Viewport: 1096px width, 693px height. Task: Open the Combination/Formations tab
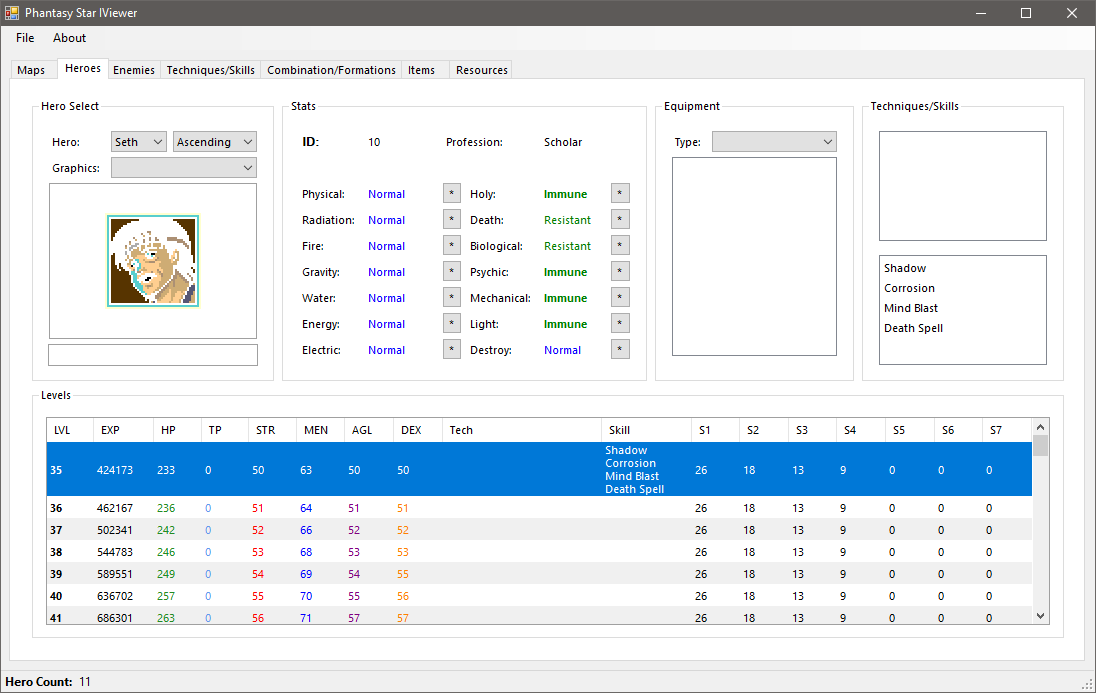click(331, 70)
